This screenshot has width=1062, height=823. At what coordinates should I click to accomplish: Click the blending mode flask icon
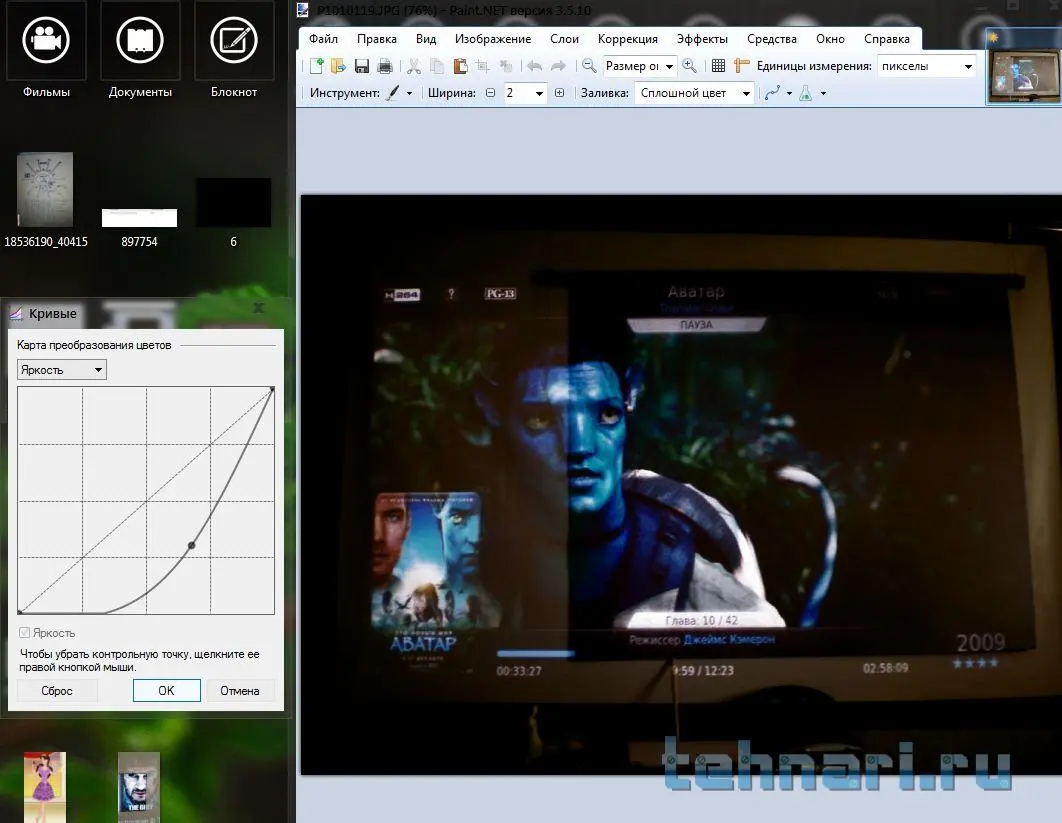pos(805,93)
